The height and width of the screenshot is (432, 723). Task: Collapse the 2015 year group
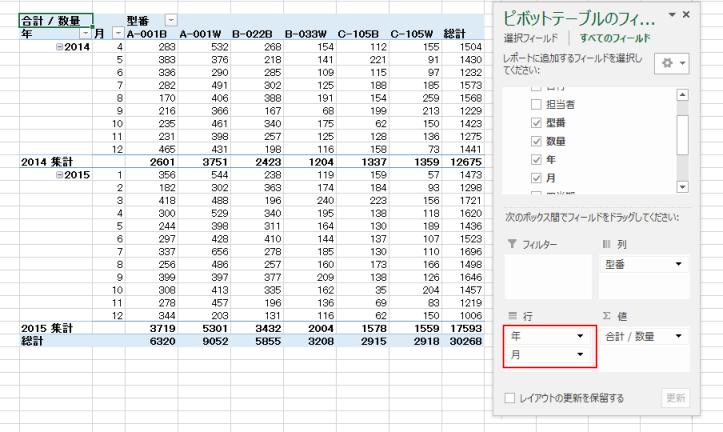59,175
